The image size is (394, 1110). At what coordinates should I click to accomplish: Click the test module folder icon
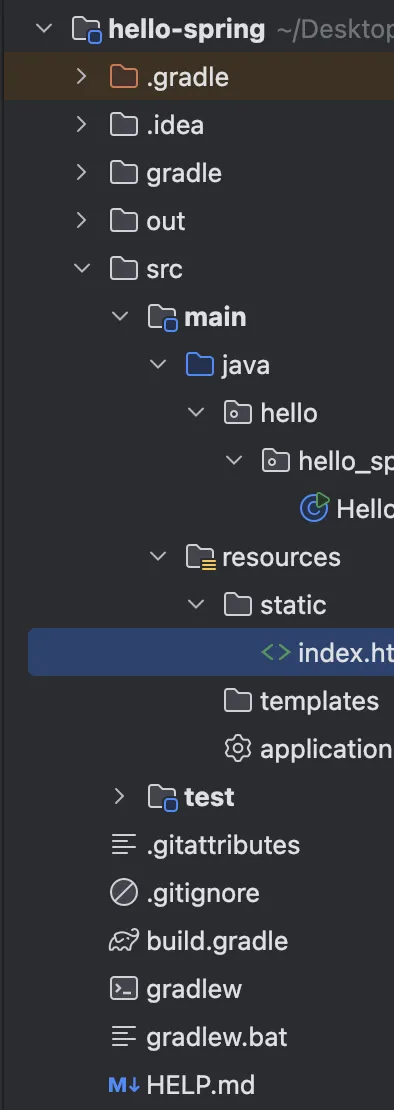(x=163, y=798)
